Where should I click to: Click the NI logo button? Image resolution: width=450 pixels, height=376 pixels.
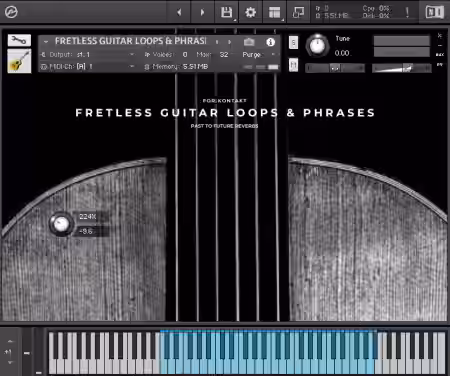coord(435,12)
